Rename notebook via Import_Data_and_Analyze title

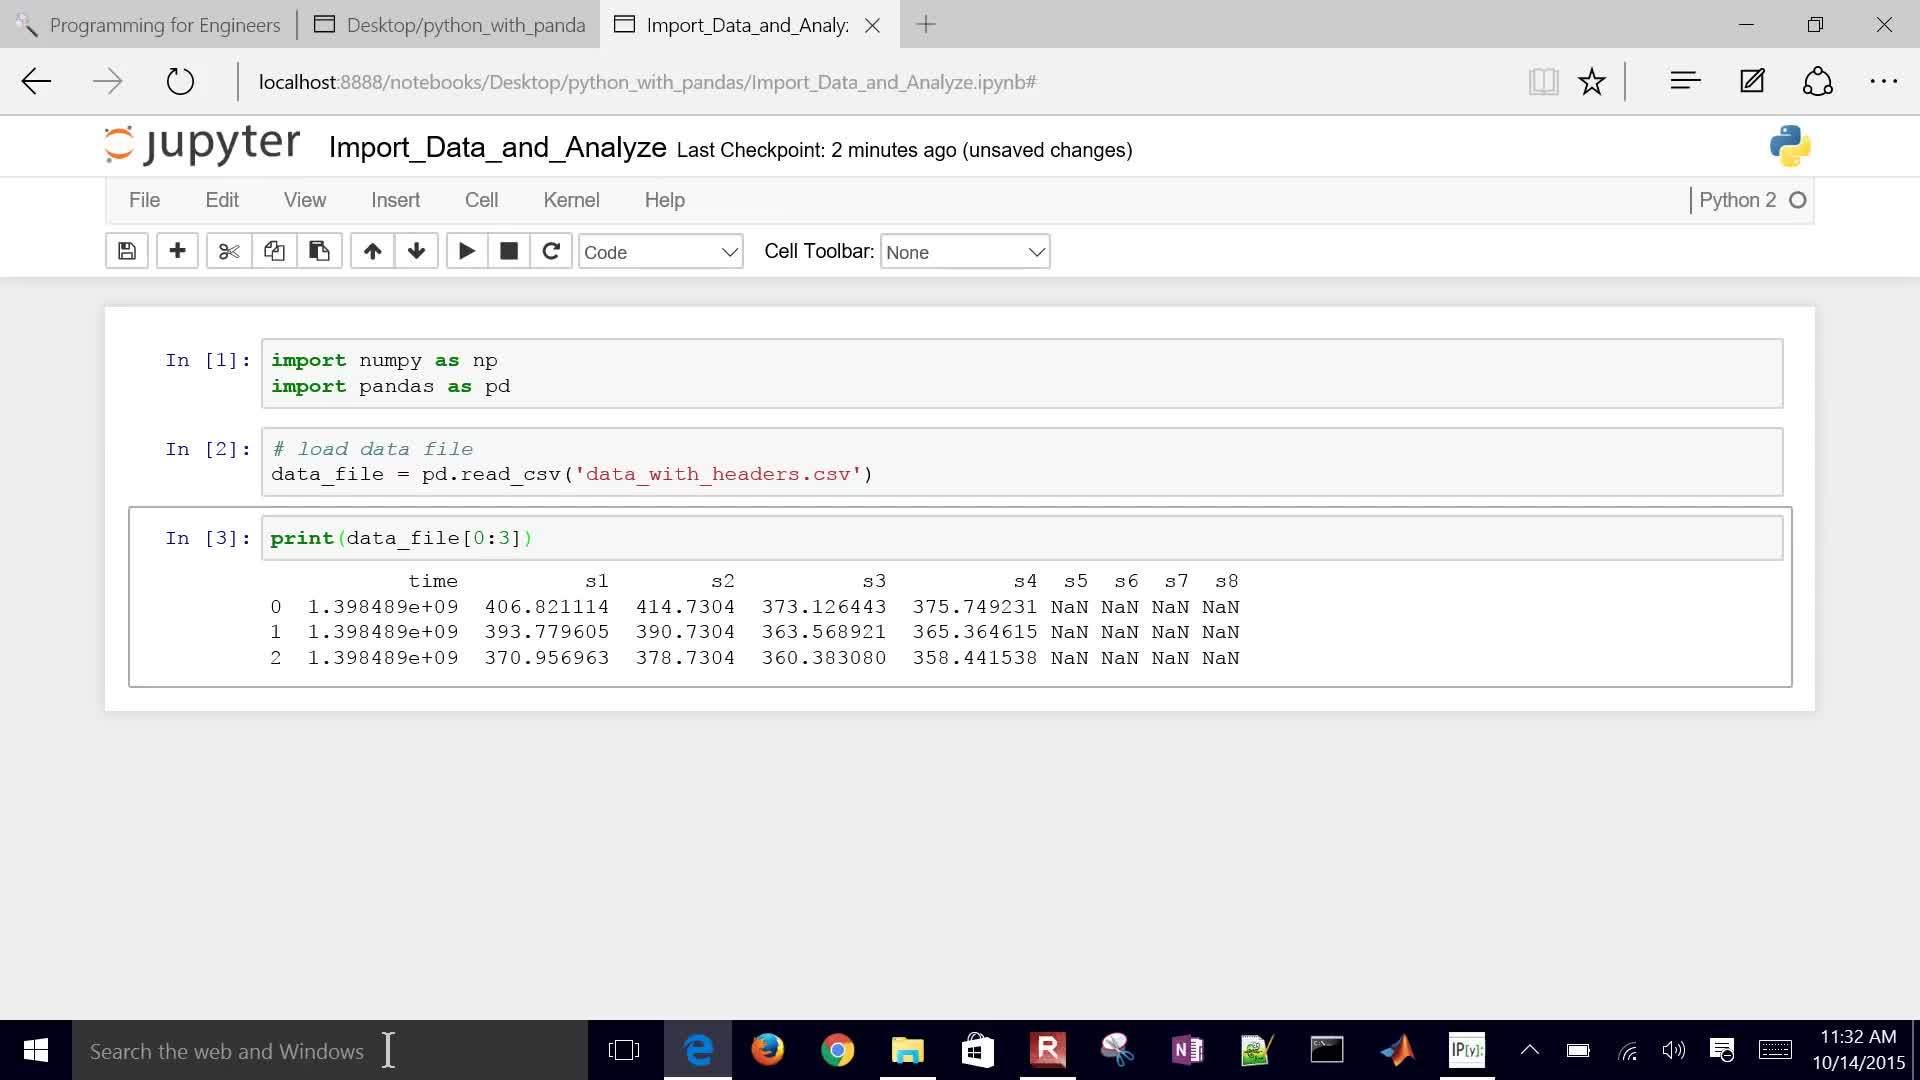(497, 148)
